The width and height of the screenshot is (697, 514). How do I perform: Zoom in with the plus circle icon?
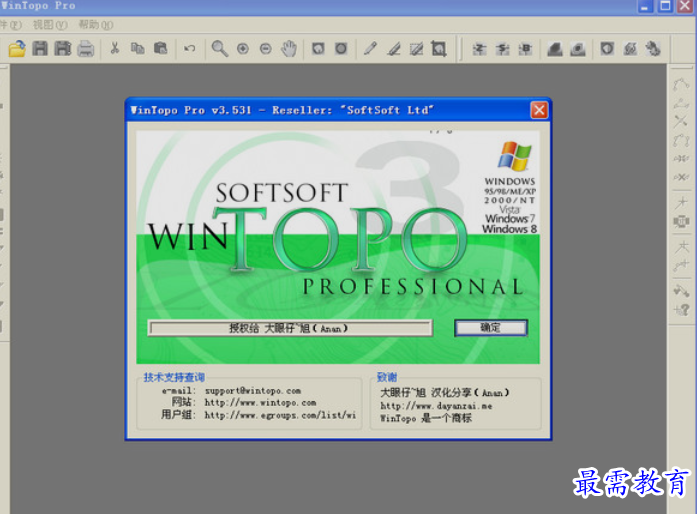click(243, 48)
